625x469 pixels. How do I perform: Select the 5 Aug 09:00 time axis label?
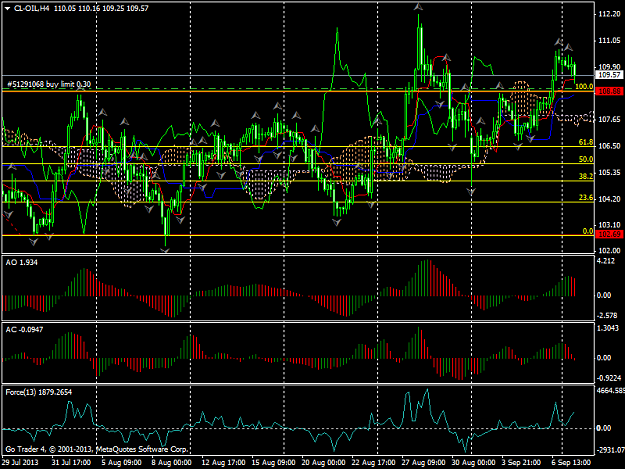pos(122,462)
